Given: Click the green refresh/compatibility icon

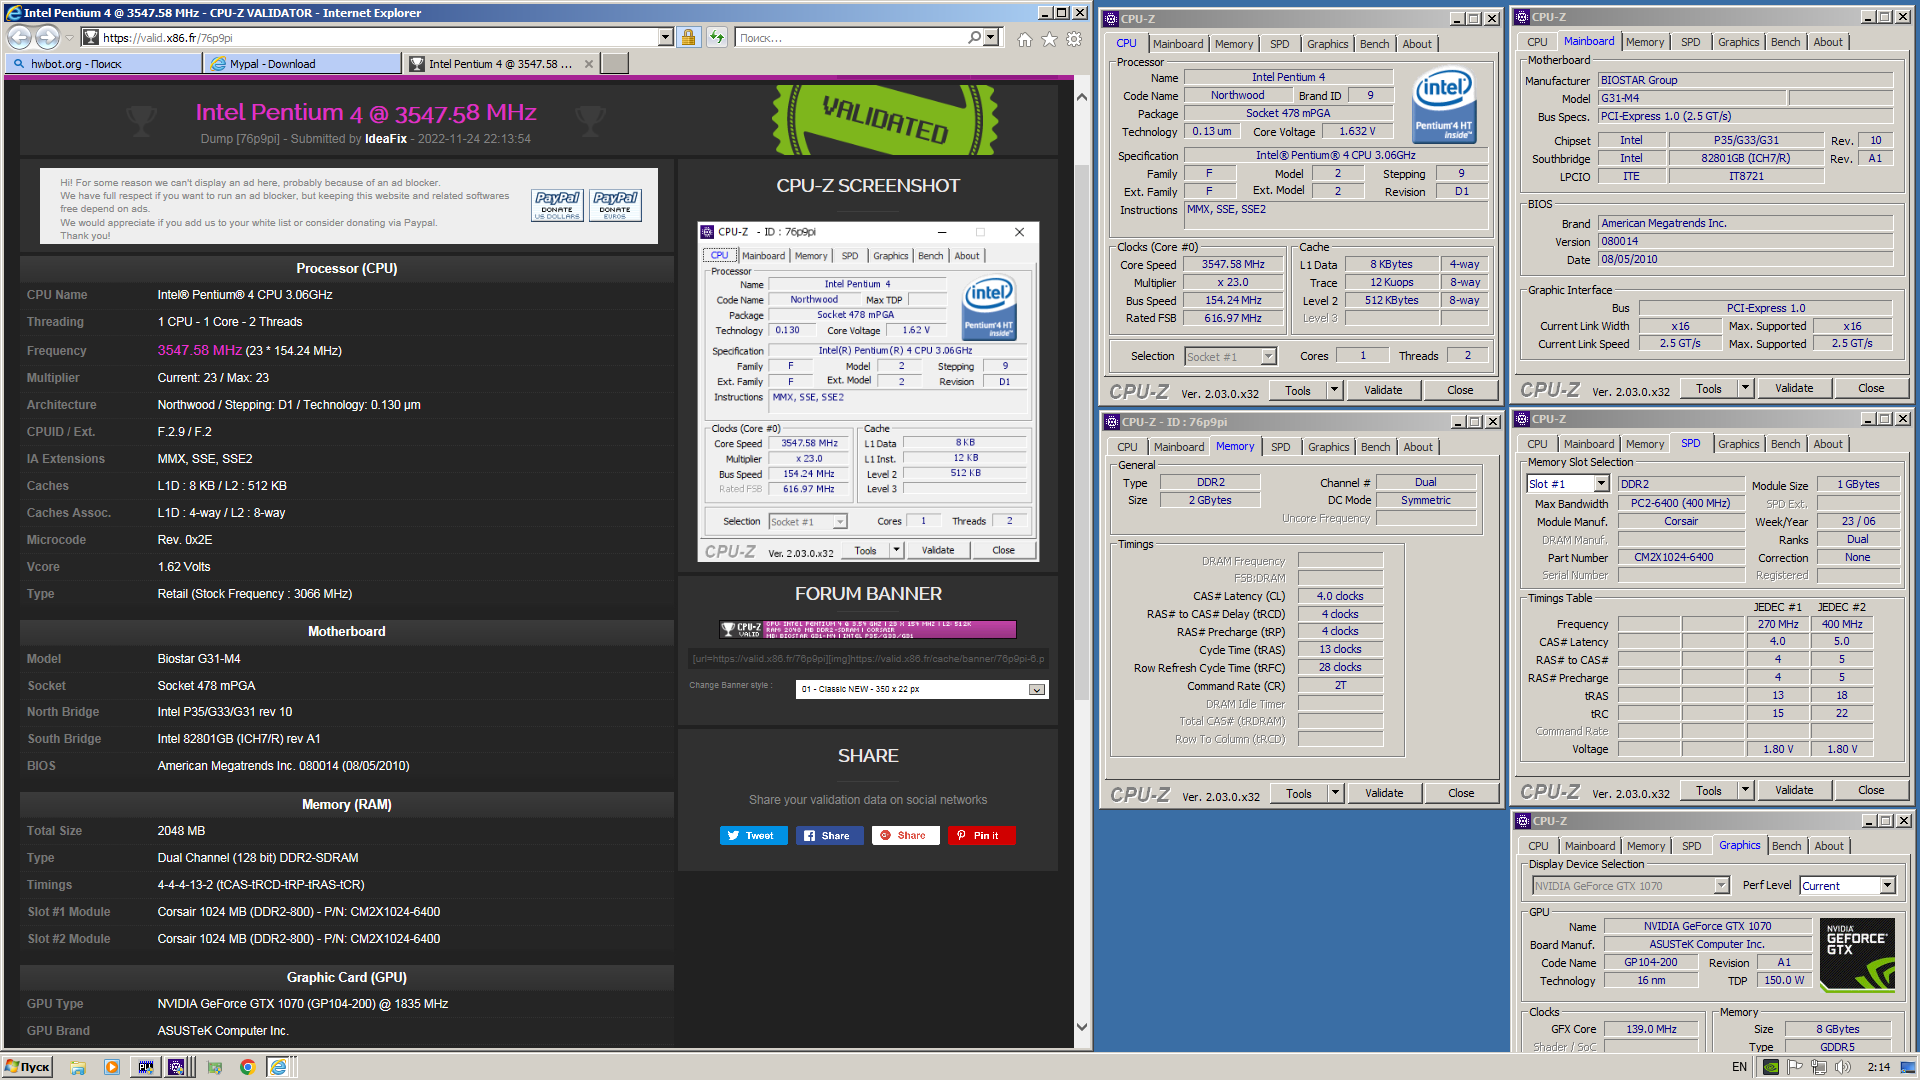Looking at the screenshot, I should (x=717, y=38).
